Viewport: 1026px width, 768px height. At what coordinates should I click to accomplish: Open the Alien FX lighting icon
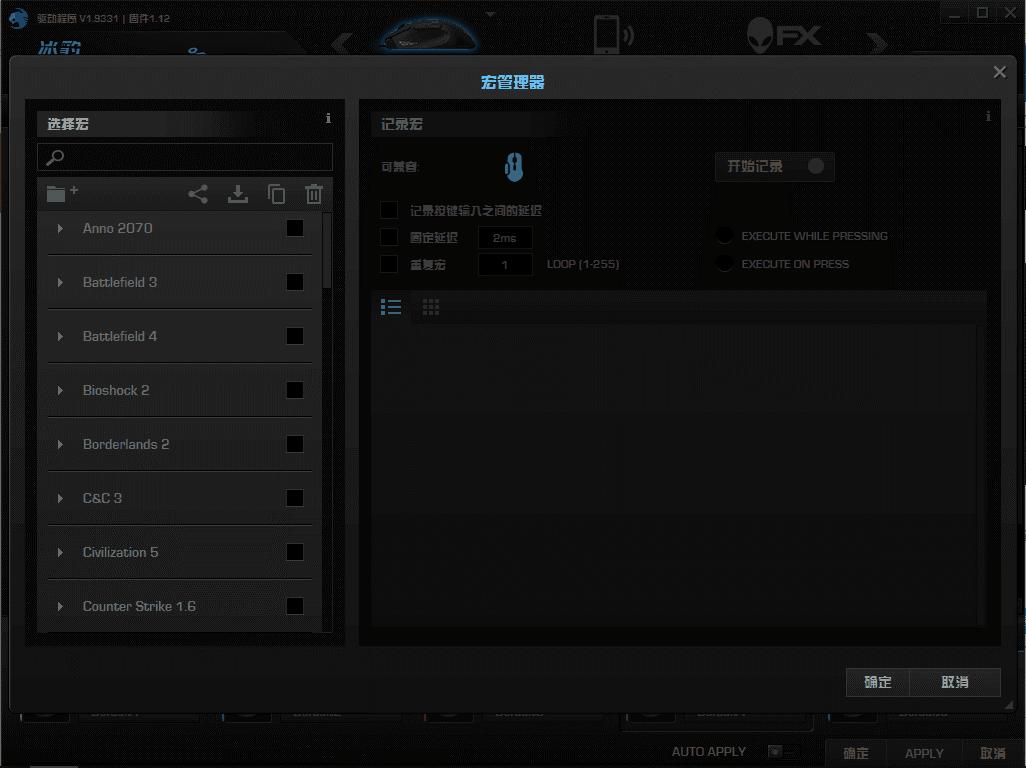(784, 34)
